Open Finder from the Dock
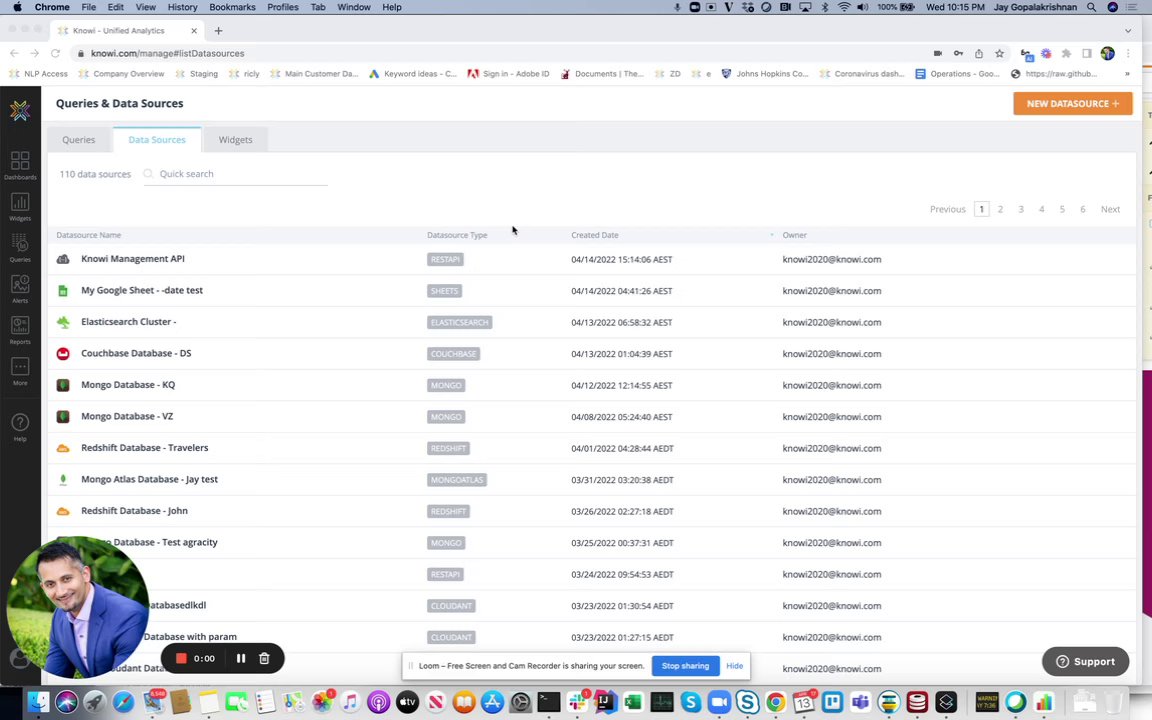This screenshot has width=1152, height=720. [x=37, y=702]
